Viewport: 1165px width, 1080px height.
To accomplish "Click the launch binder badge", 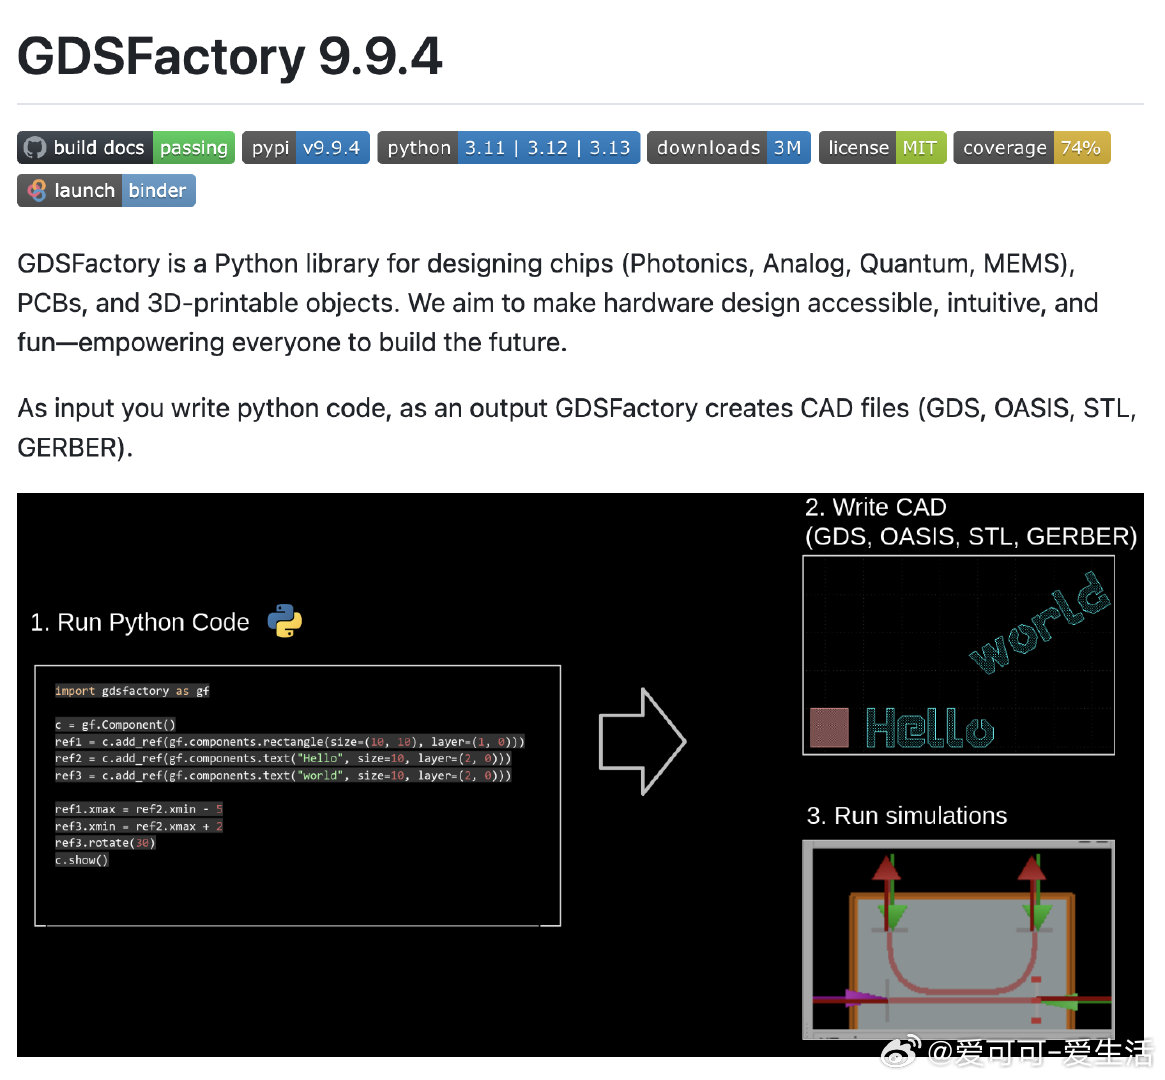I will [x=106, y=191].
